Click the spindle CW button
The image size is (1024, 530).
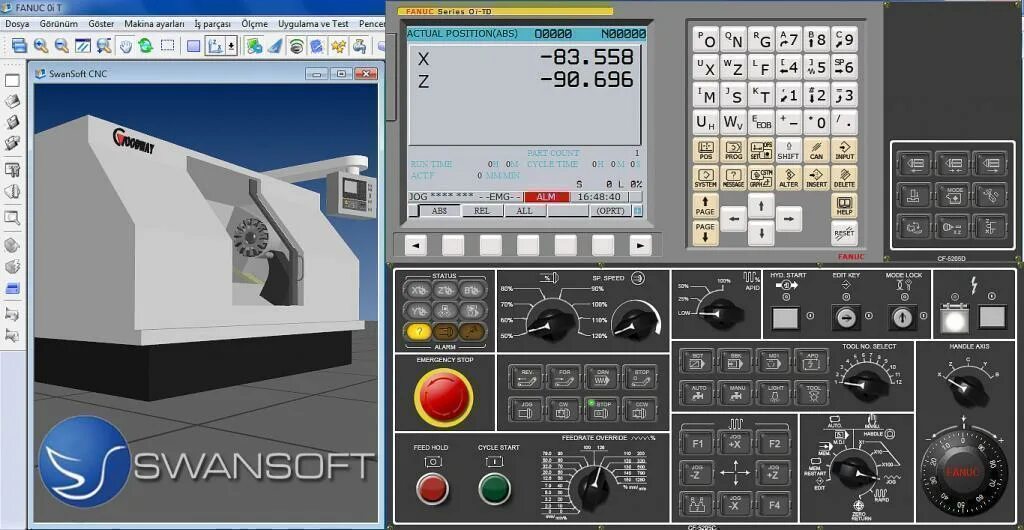coord(564,409)
